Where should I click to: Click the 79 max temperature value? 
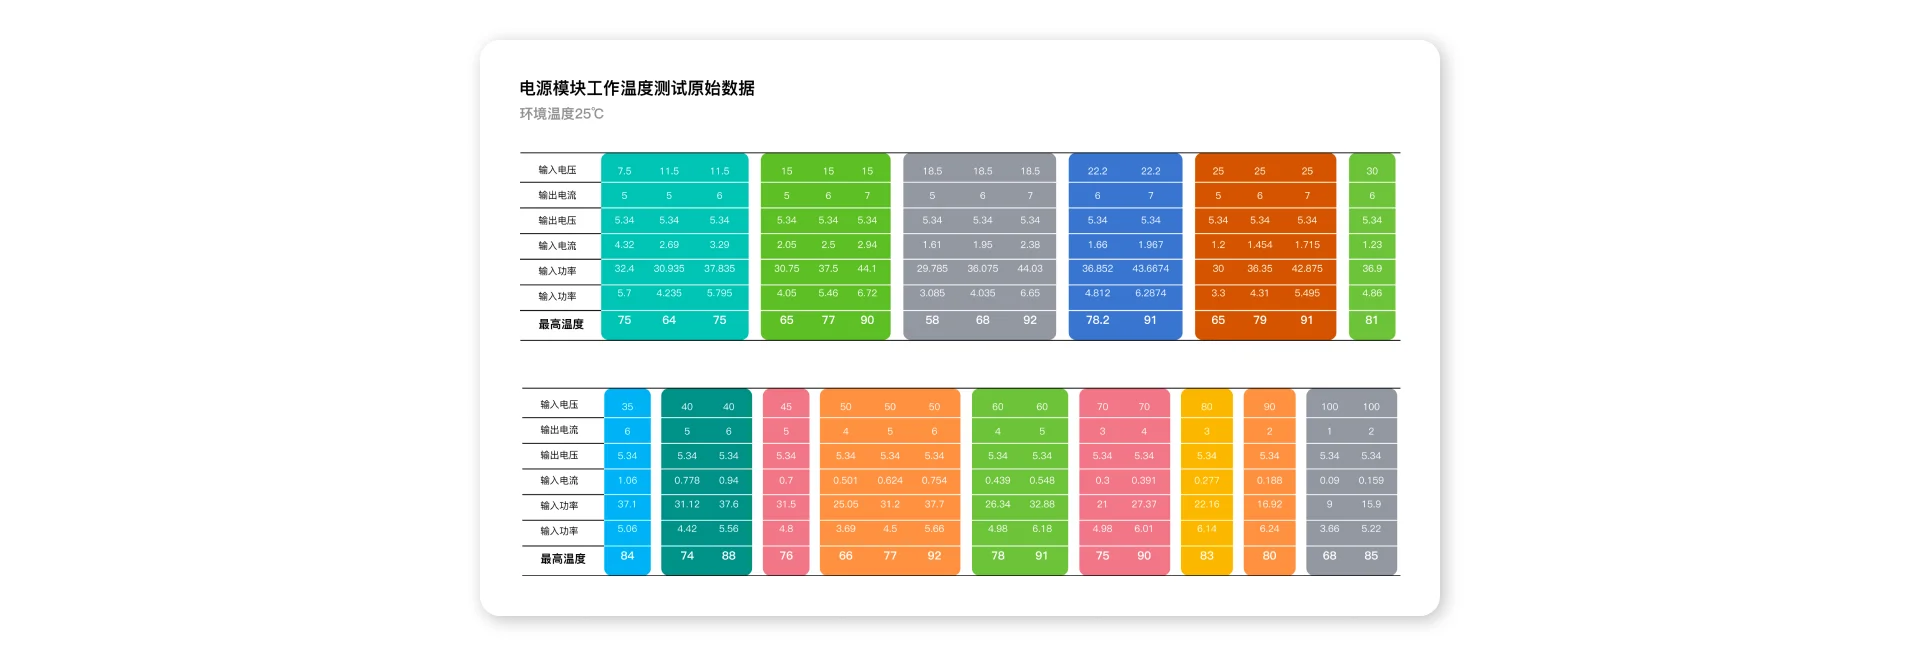[1260, 321]
